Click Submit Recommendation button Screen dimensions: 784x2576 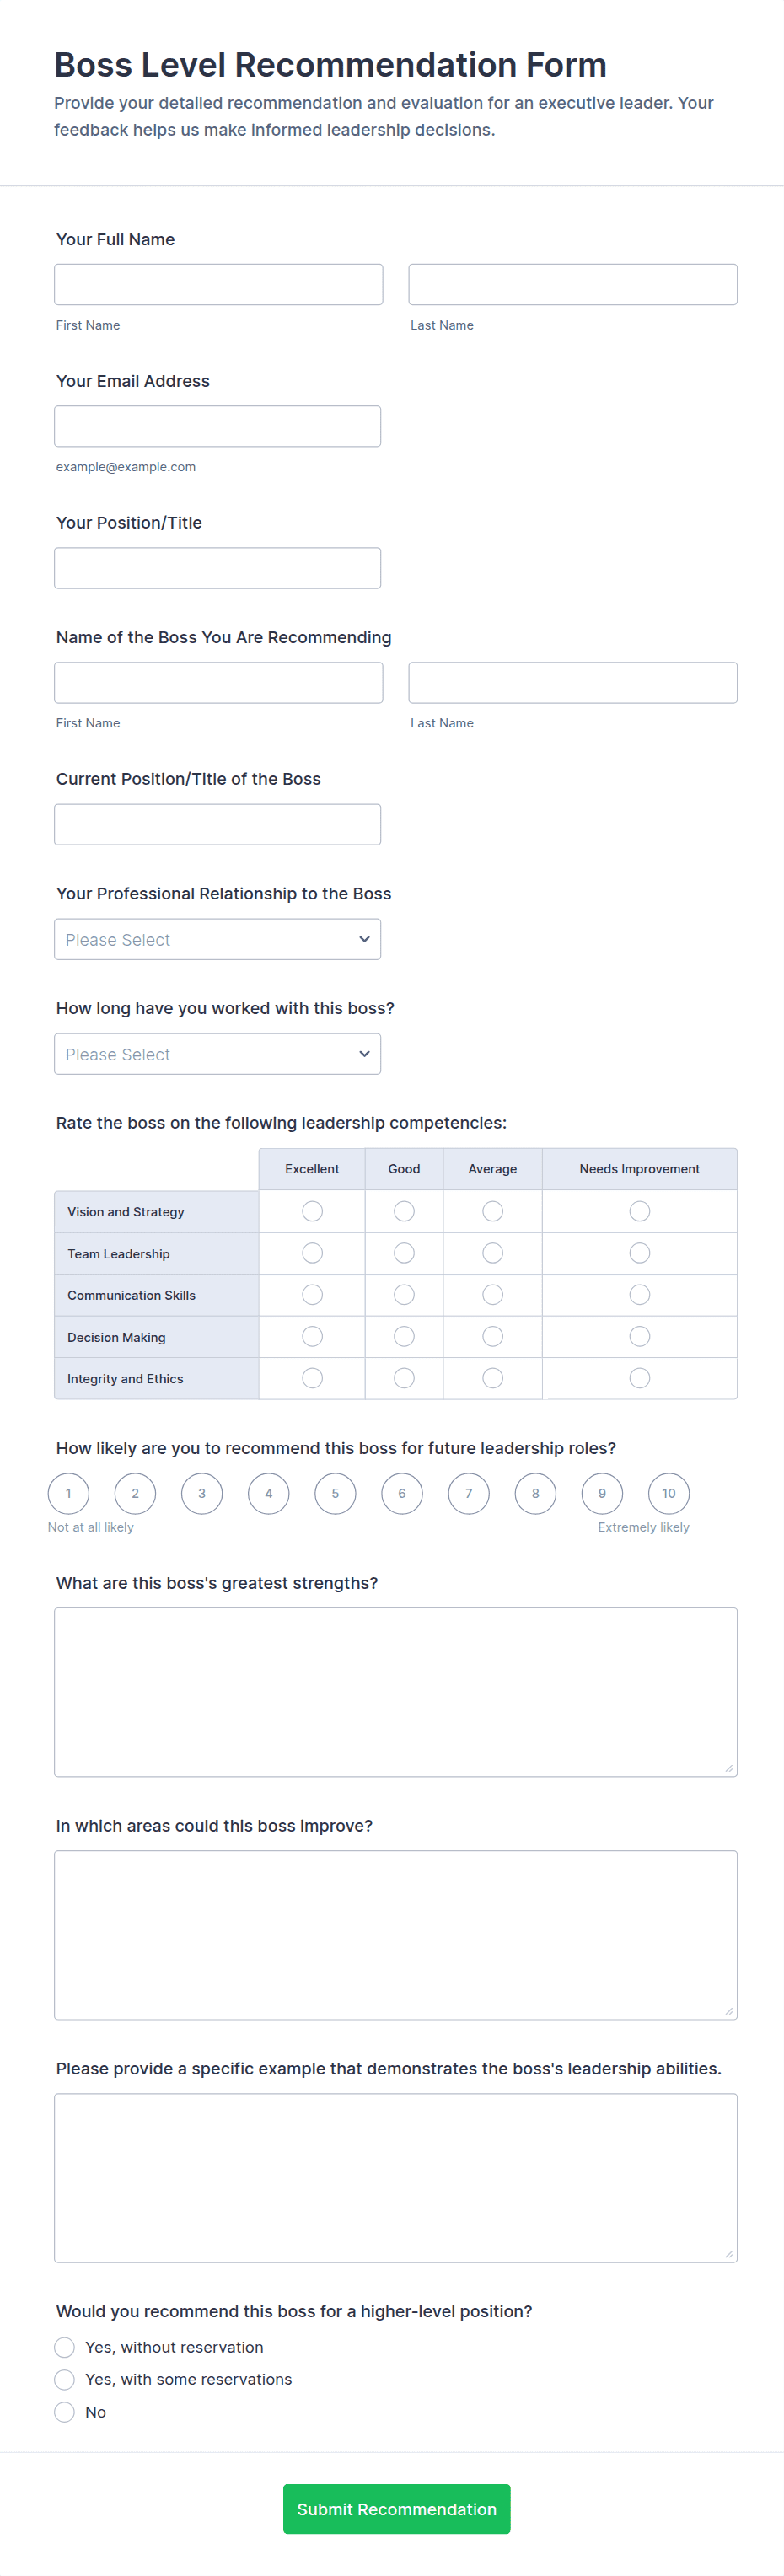(x=396, y=2509)
